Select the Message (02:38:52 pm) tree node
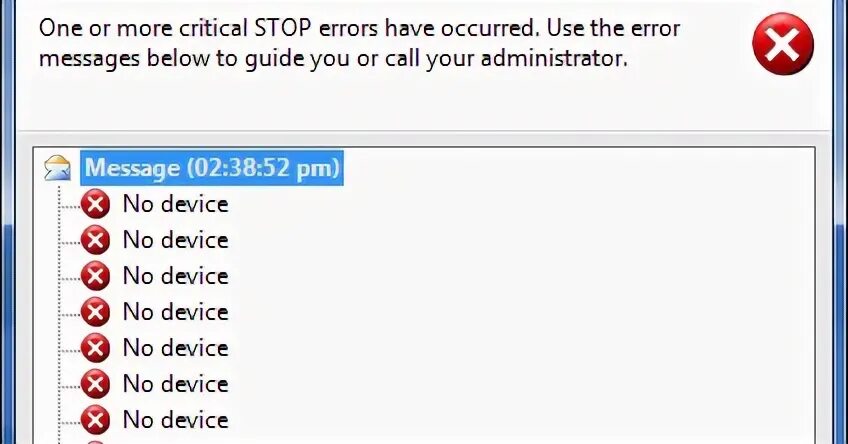848x444 pixels. coord(212,168)
